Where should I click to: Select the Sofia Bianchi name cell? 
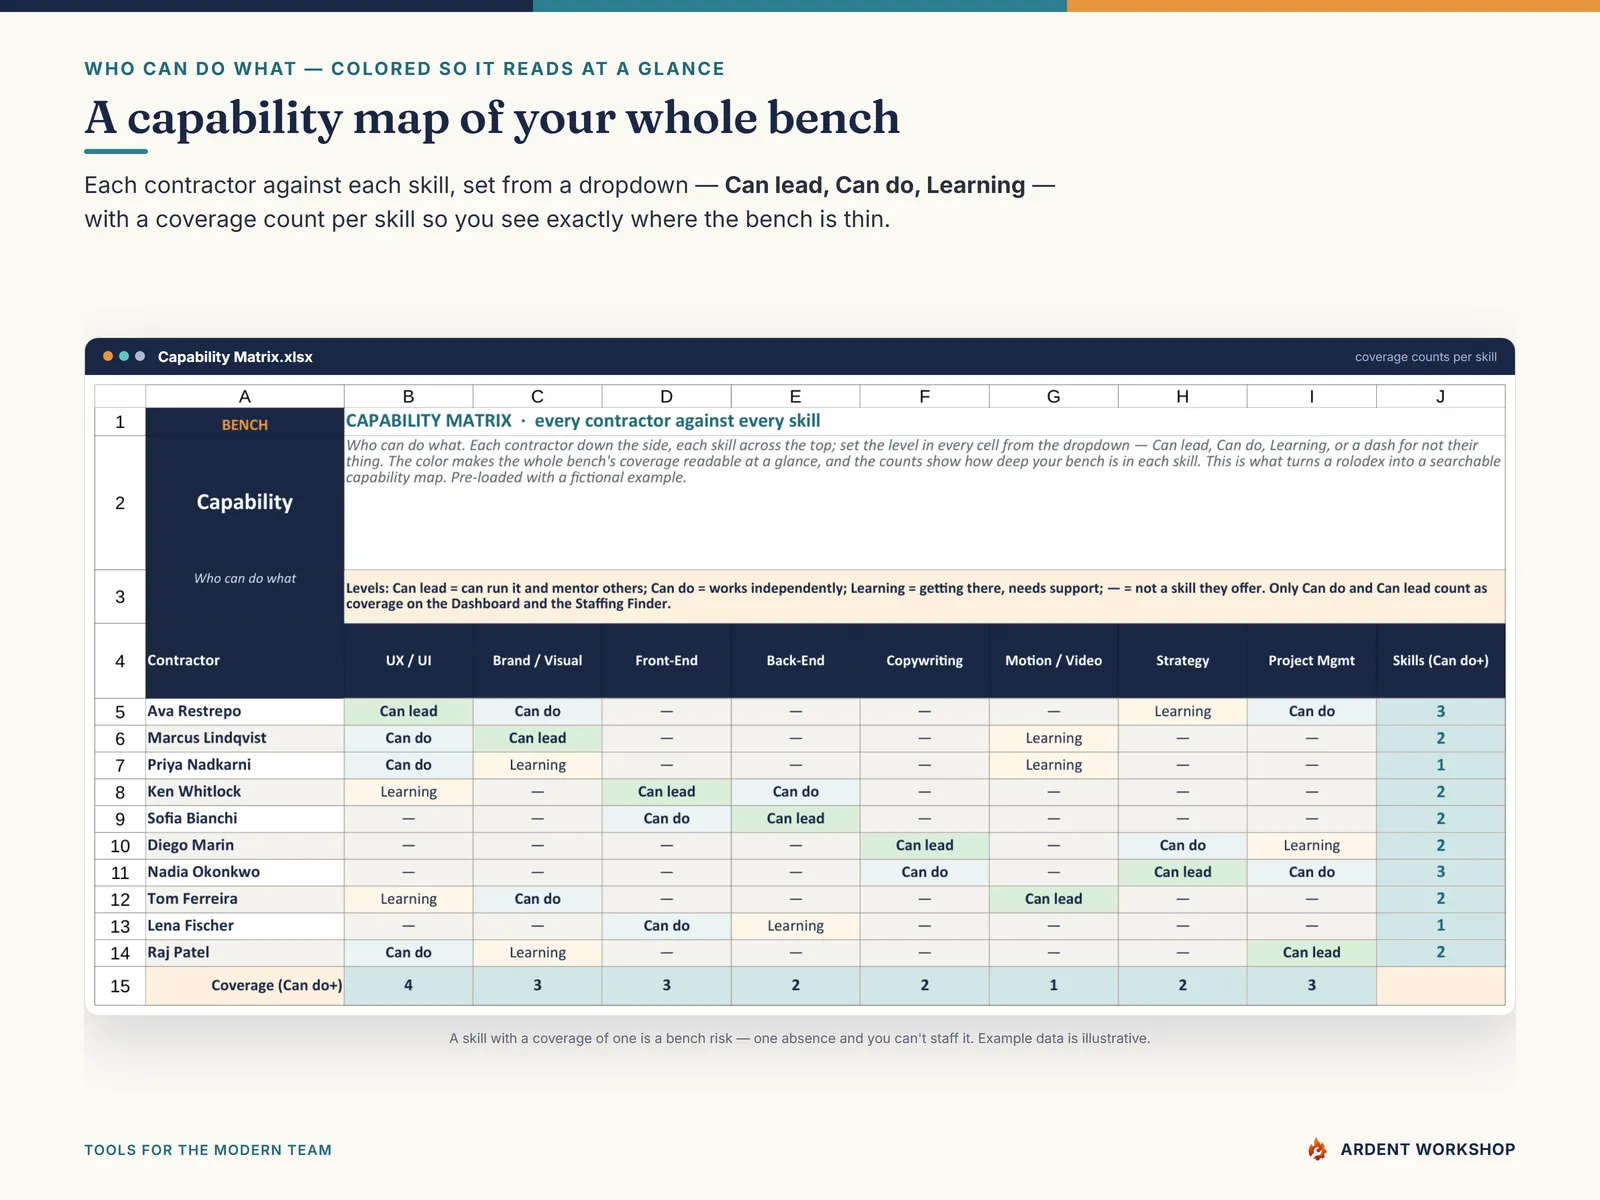[x=245, y=818]
